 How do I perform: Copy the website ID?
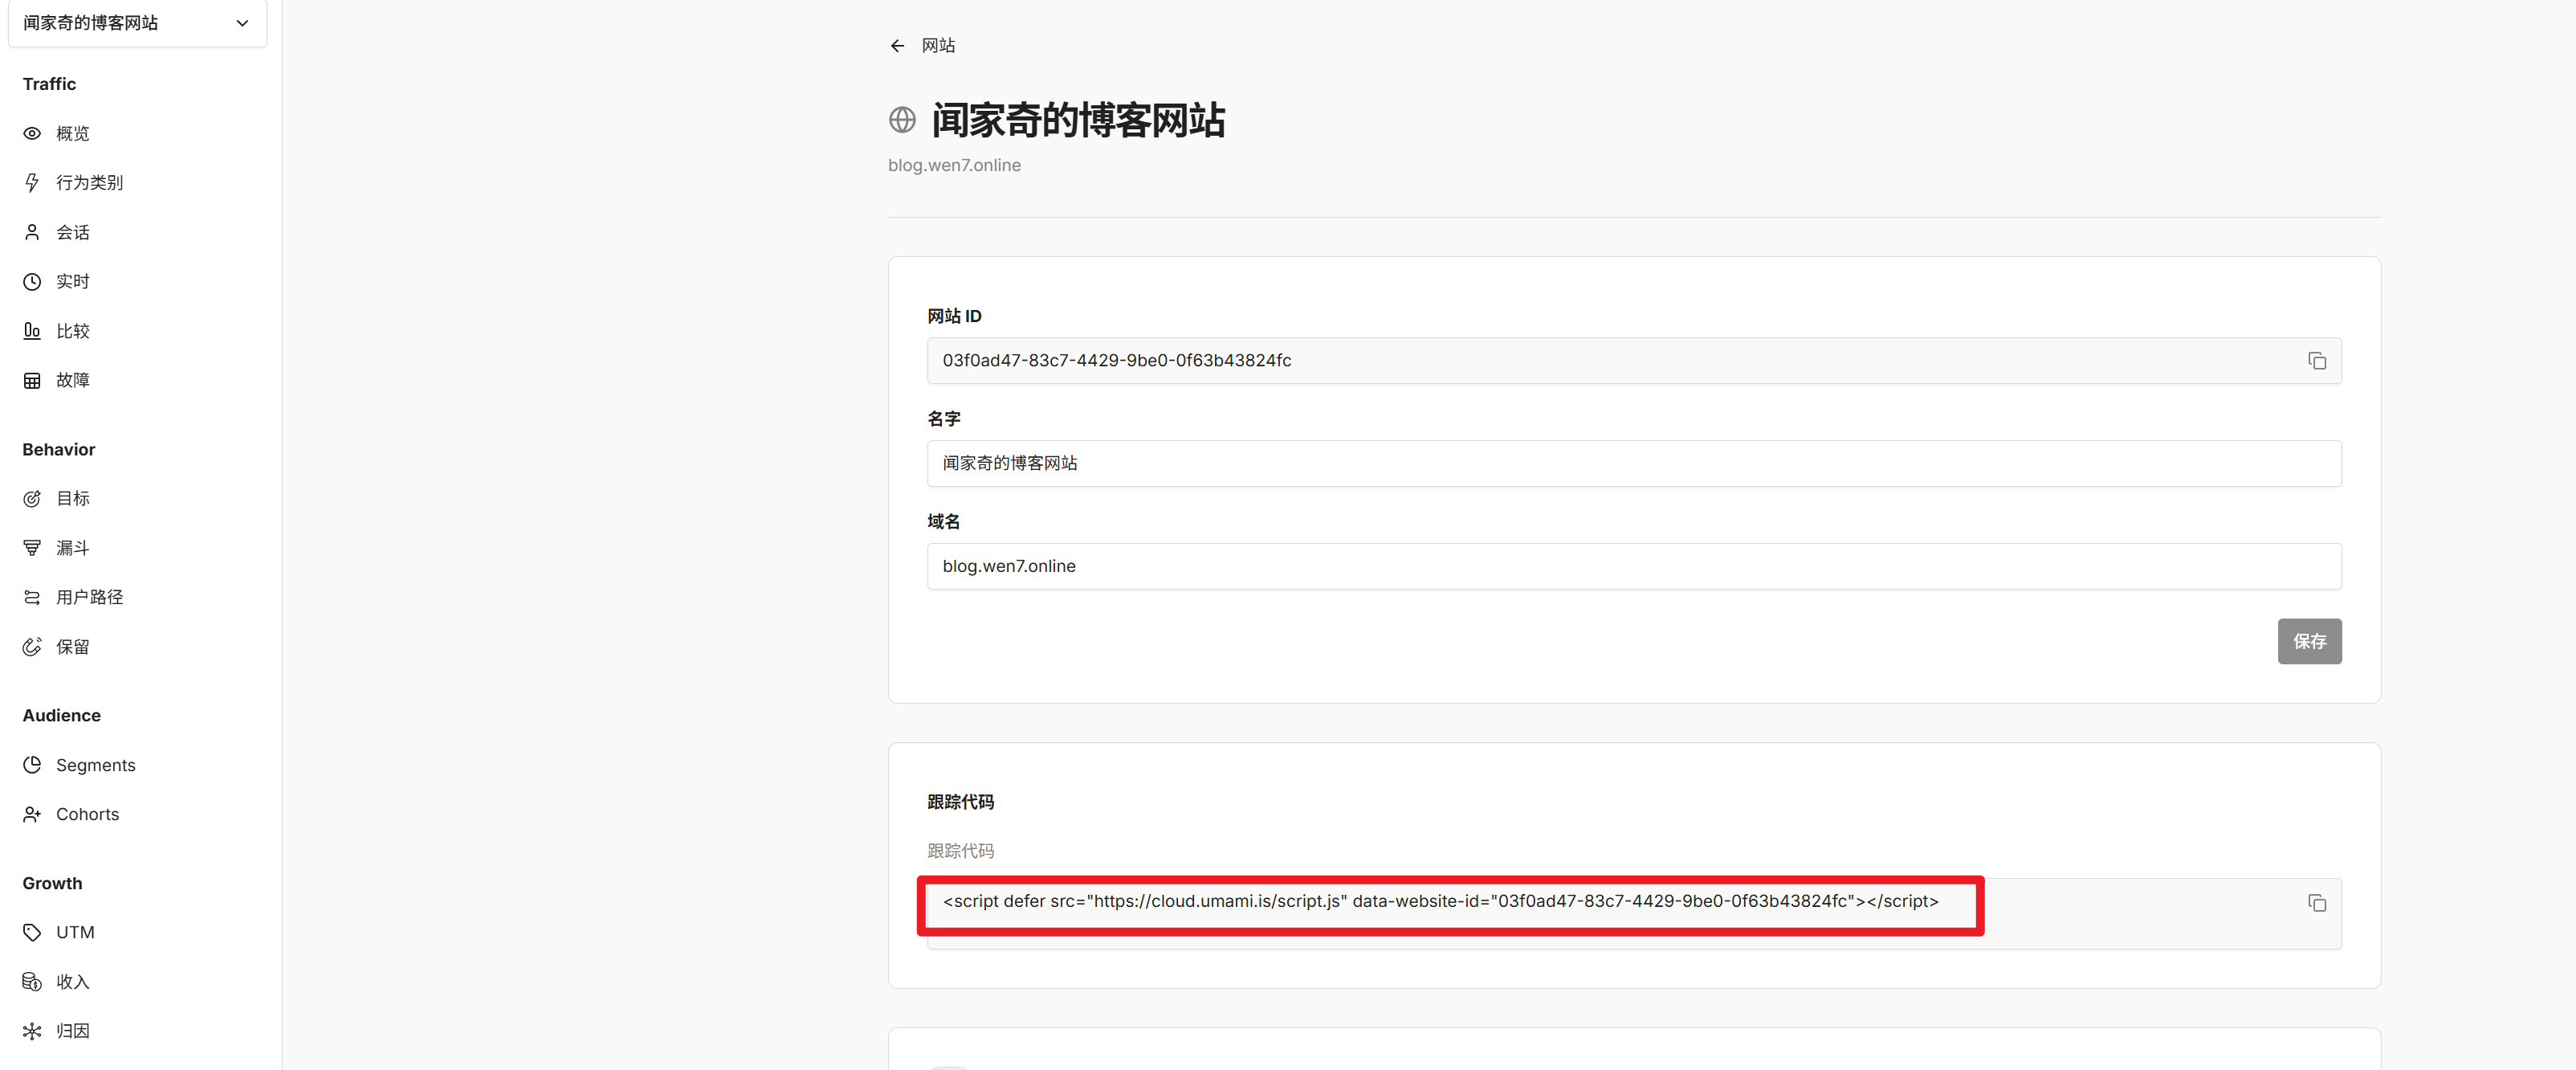(x=2316, y=361)
